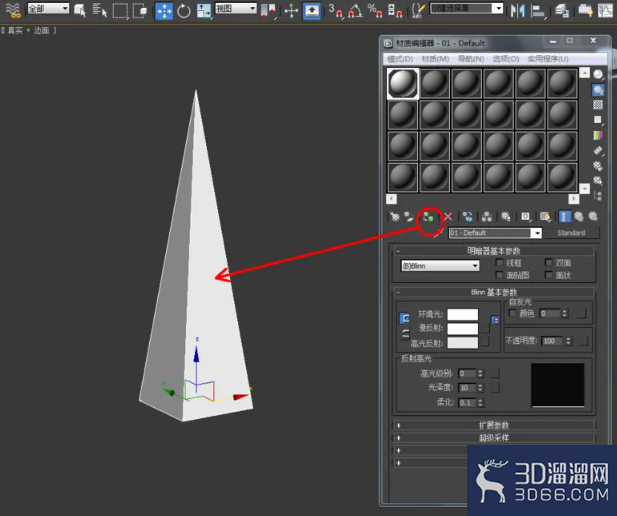Open the (B)Blinn shader dropdown

(440, 266)
